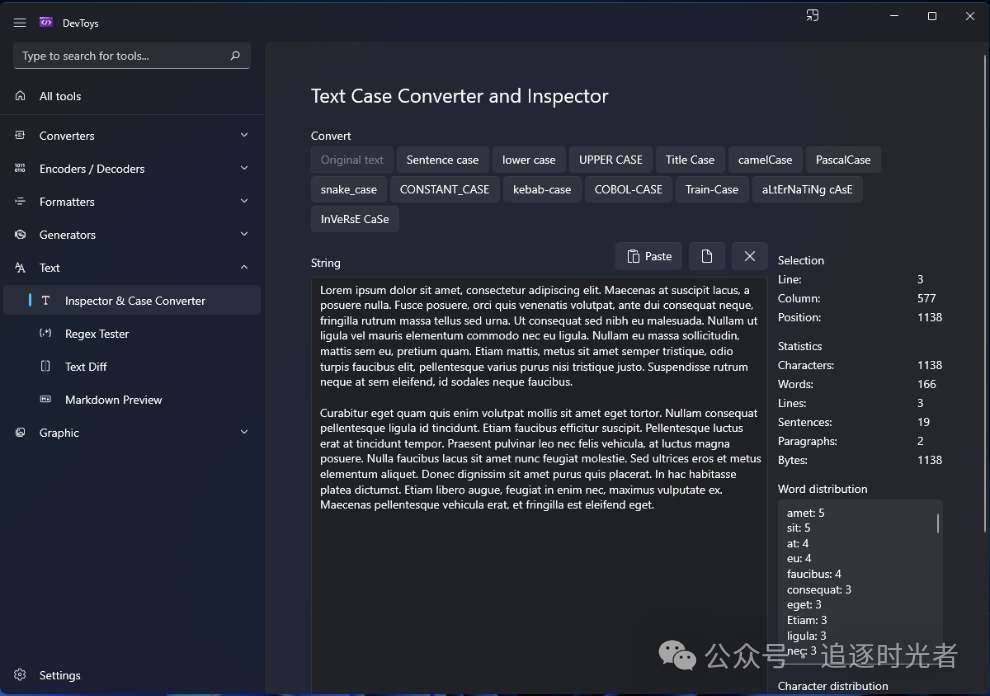Open Markdown Preview tool
The width and height of the screenshot is (990, 696).
pos(132,400)
